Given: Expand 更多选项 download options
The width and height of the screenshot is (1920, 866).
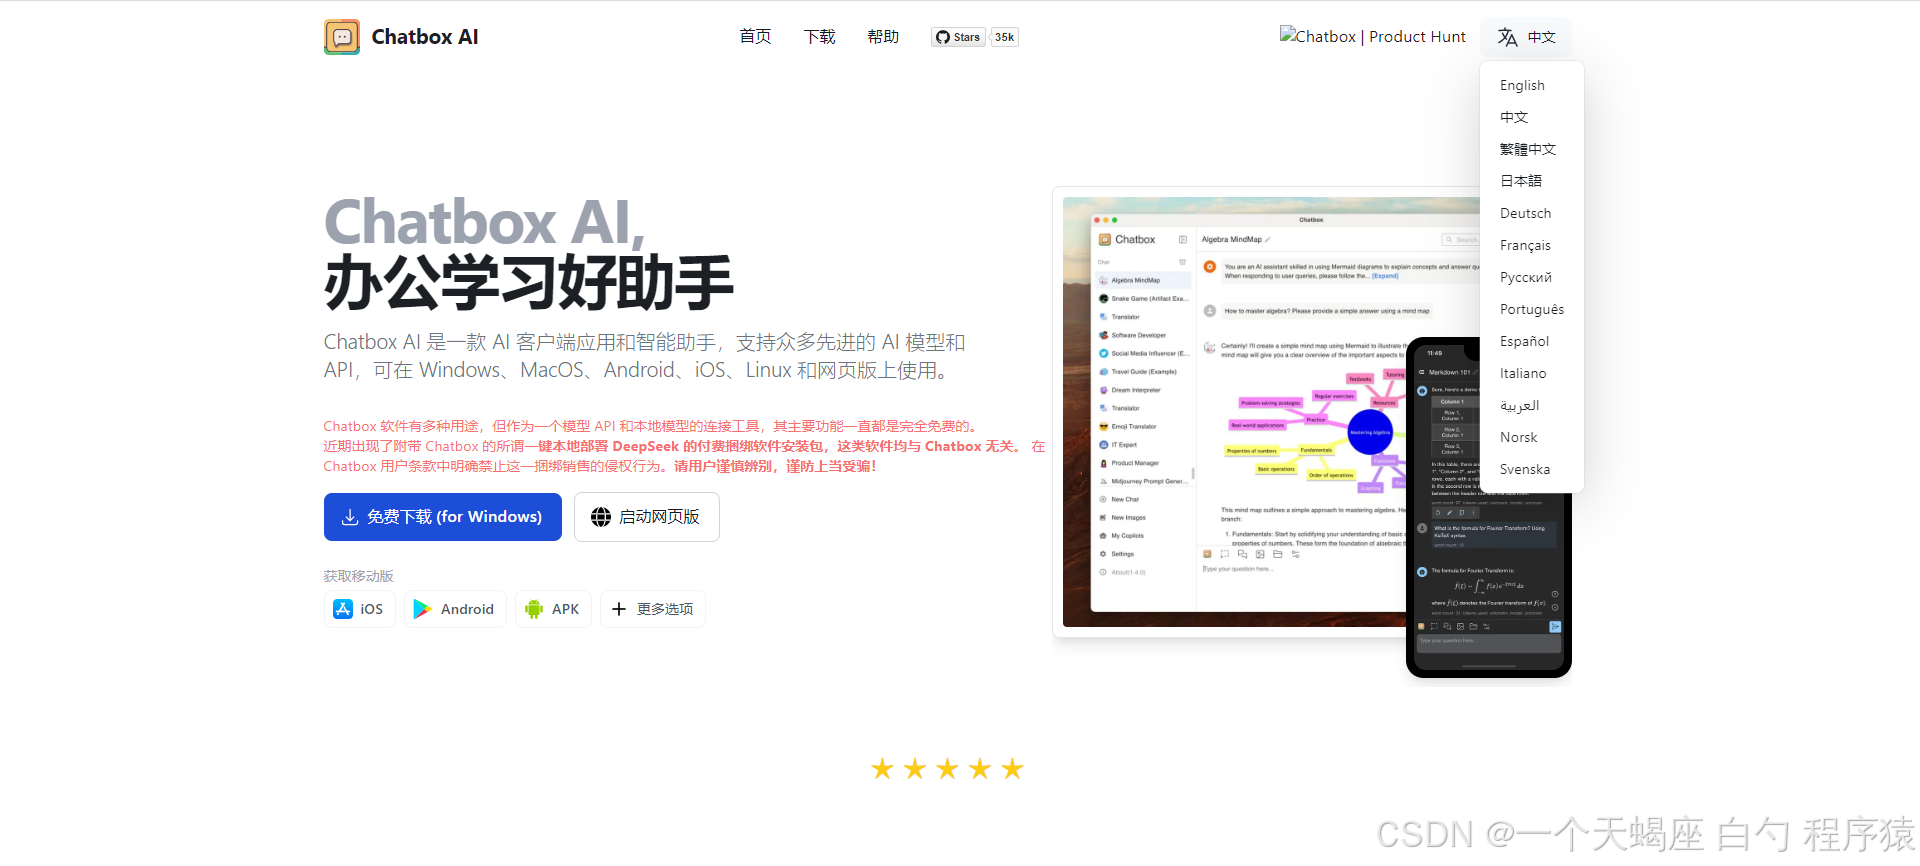Looking at the screenshot, I should pos(652,609).
